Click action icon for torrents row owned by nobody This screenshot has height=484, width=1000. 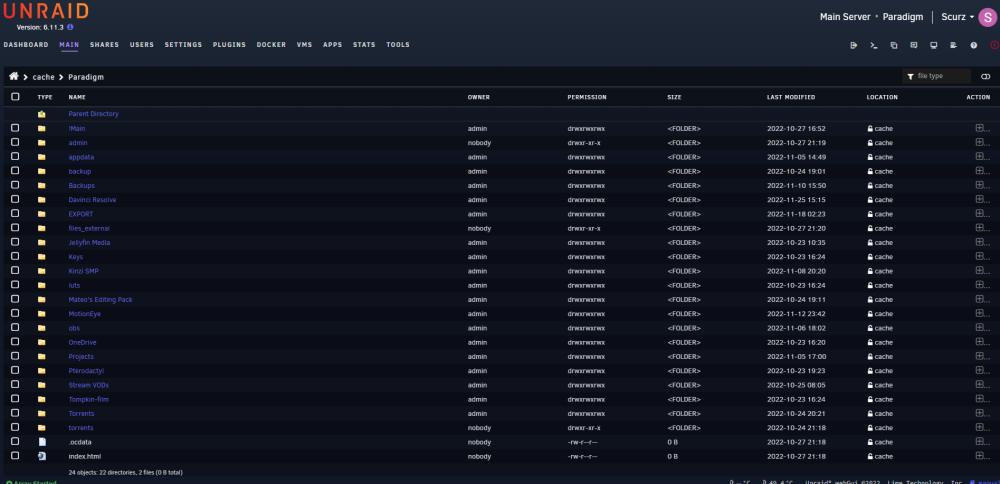pos(980,428)
